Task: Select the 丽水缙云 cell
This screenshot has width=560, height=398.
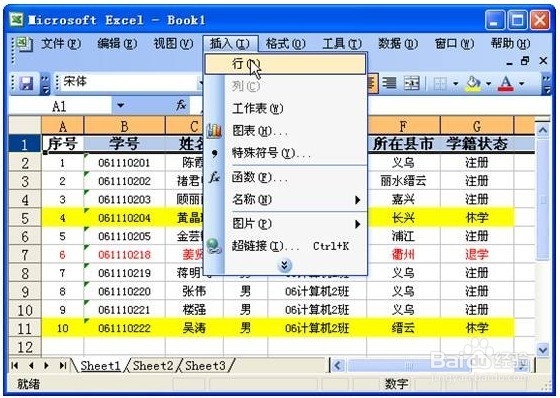Action: click(x=404, y=181)
